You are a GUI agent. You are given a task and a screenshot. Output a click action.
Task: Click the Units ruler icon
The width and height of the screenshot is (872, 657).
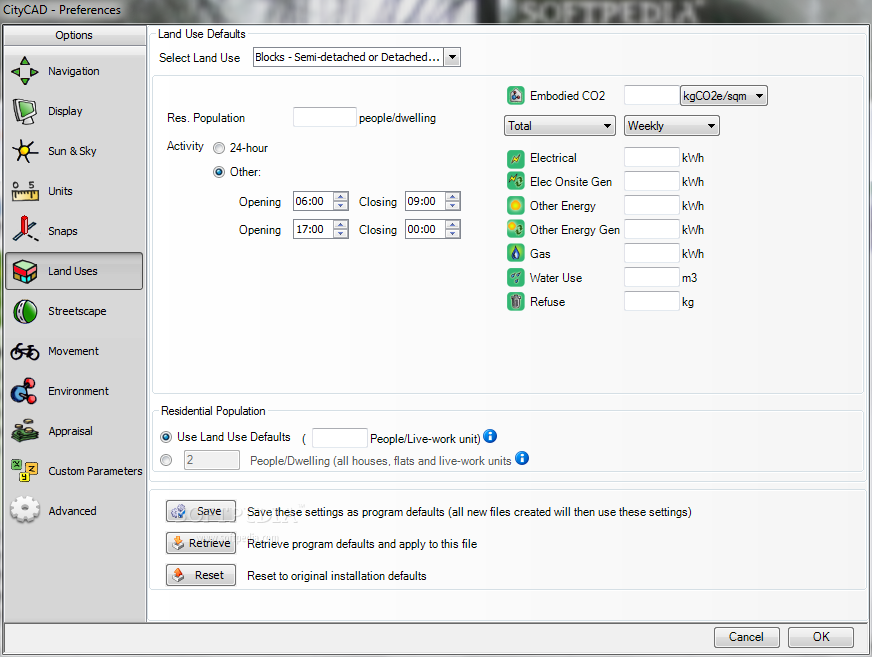(x=24, y=191)
